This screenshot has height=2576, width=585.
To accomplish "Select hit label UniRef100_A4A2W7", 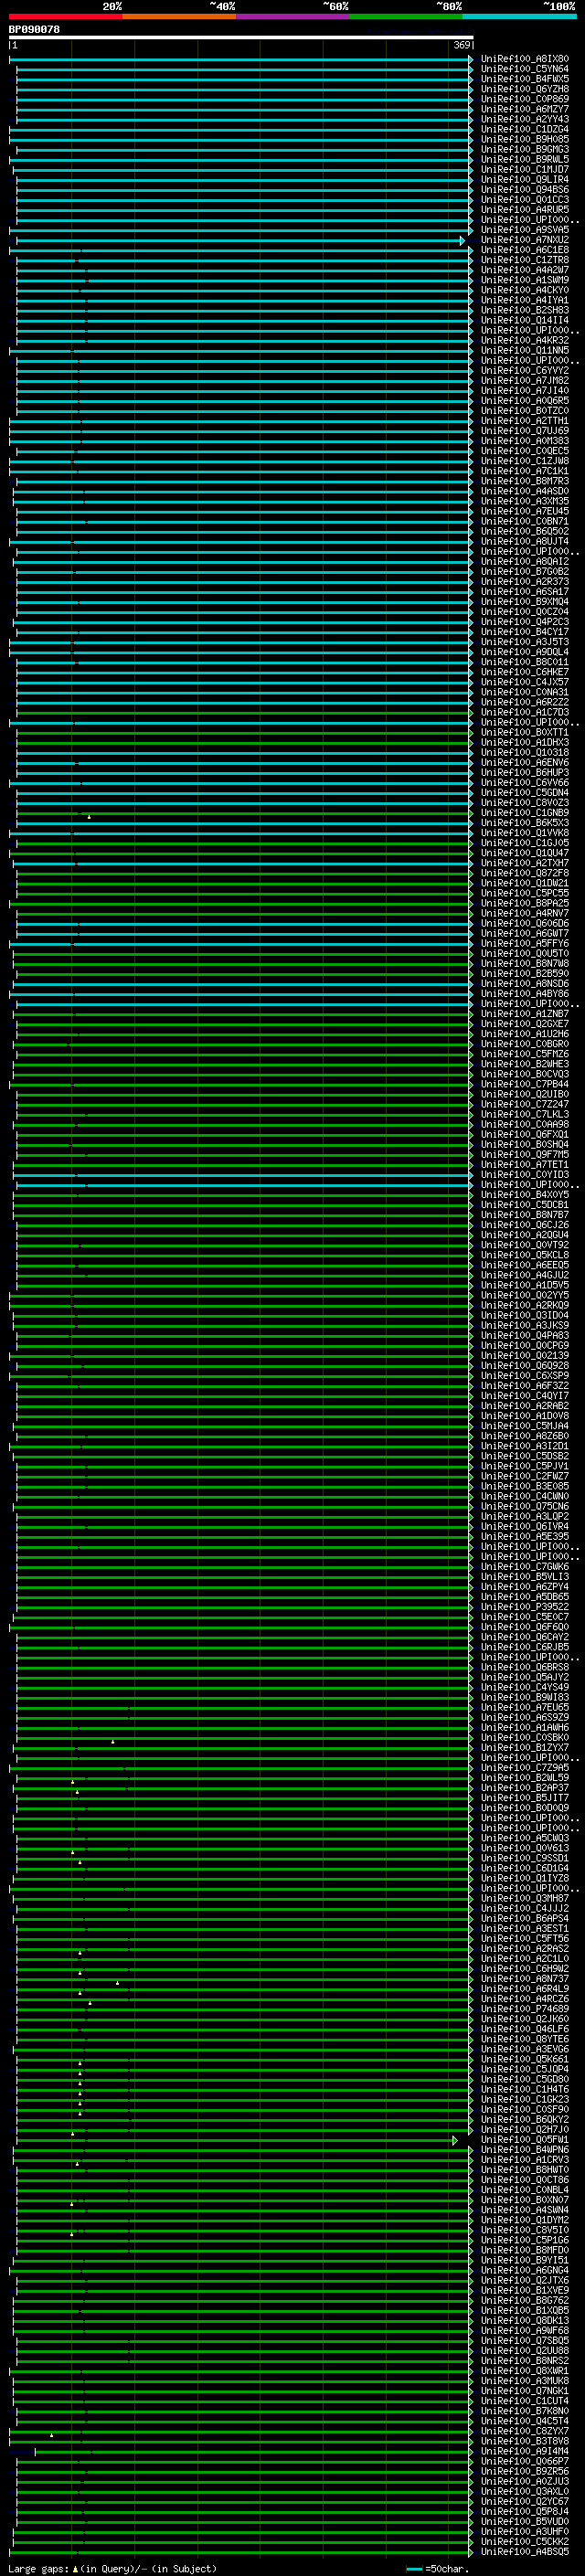I will [524, 270].
